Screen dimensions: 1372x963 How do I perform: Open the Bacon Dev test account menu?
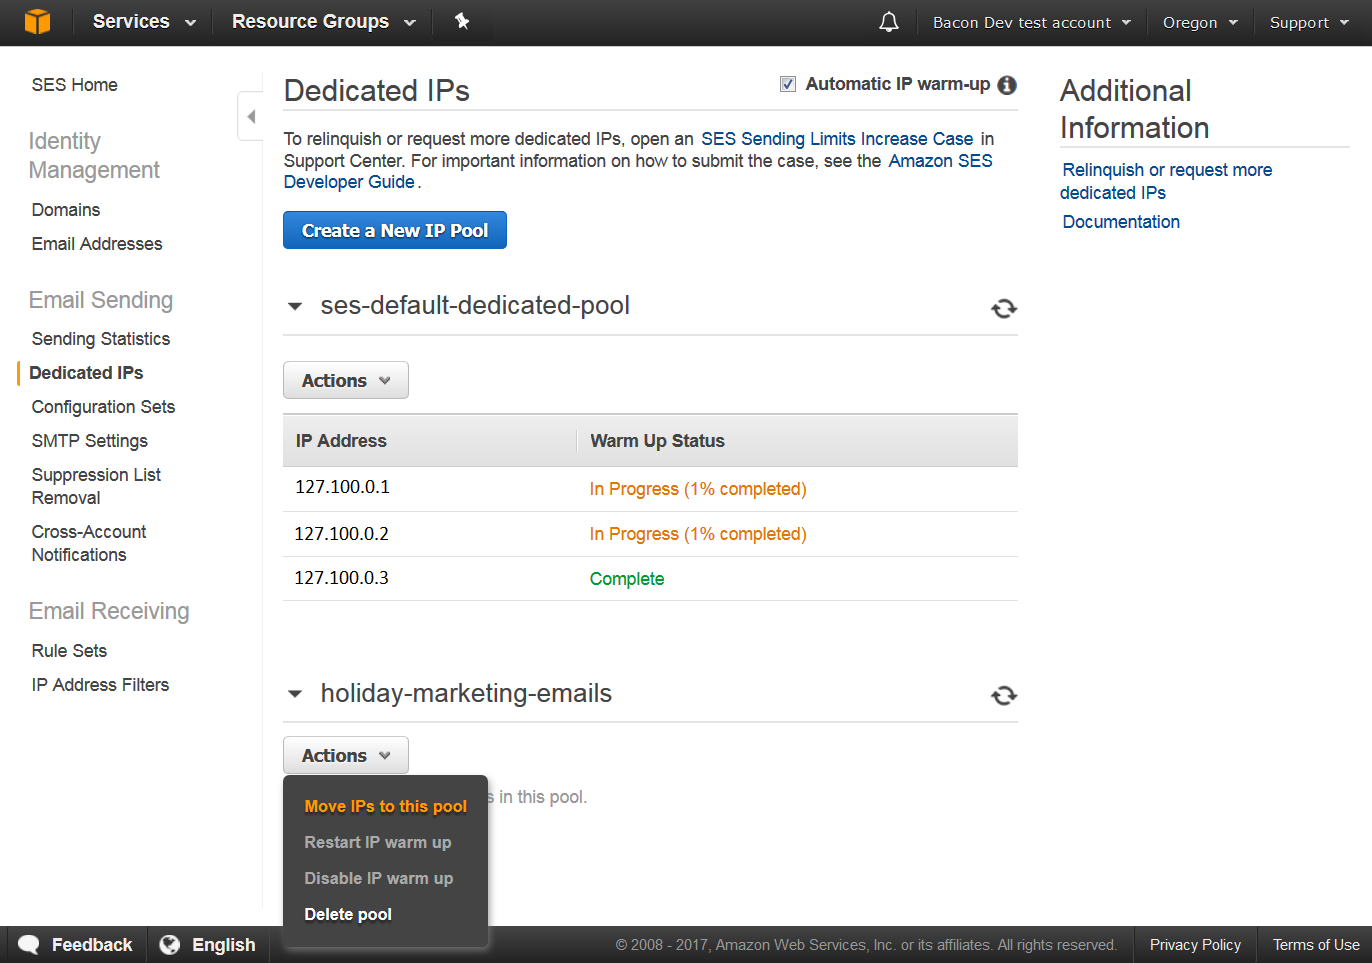coord(1032,22)
